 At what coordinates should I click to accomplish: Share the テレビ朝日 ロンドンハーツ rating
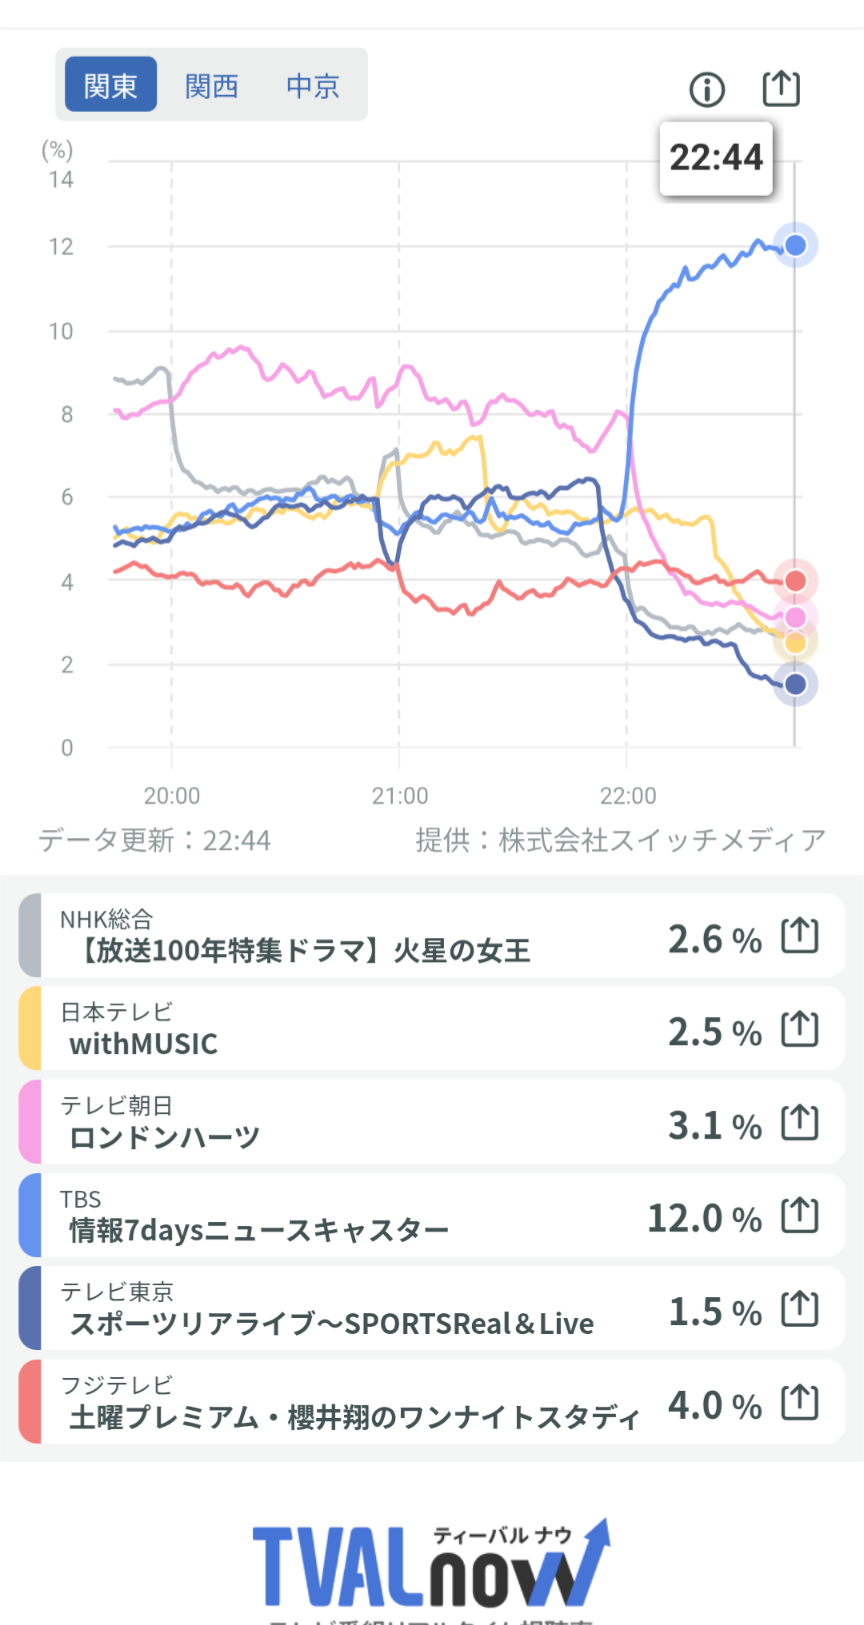800,1123
